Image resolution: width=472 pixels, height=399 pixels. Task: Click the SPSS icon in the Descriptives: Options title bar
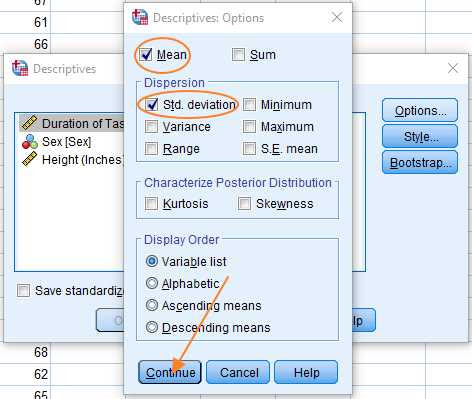click(x=140, y=17)
